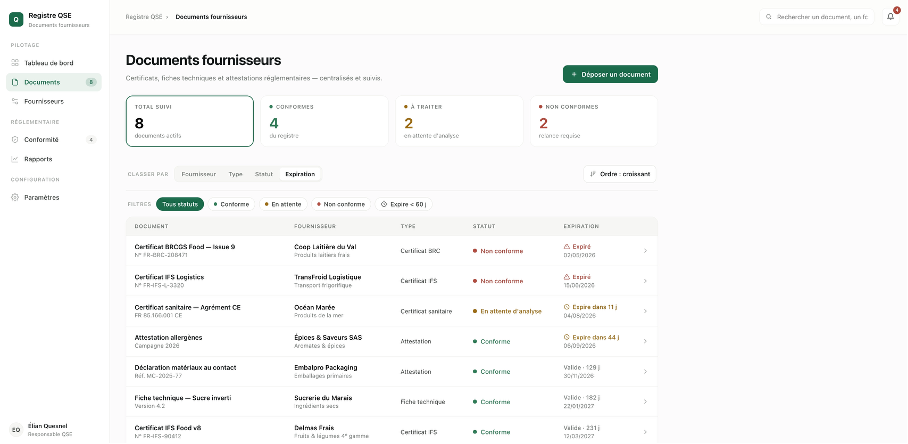This screenshot has width=908, height=444.
Task: Filter by Tous statuts chip
Action: [x=180, y=204]
